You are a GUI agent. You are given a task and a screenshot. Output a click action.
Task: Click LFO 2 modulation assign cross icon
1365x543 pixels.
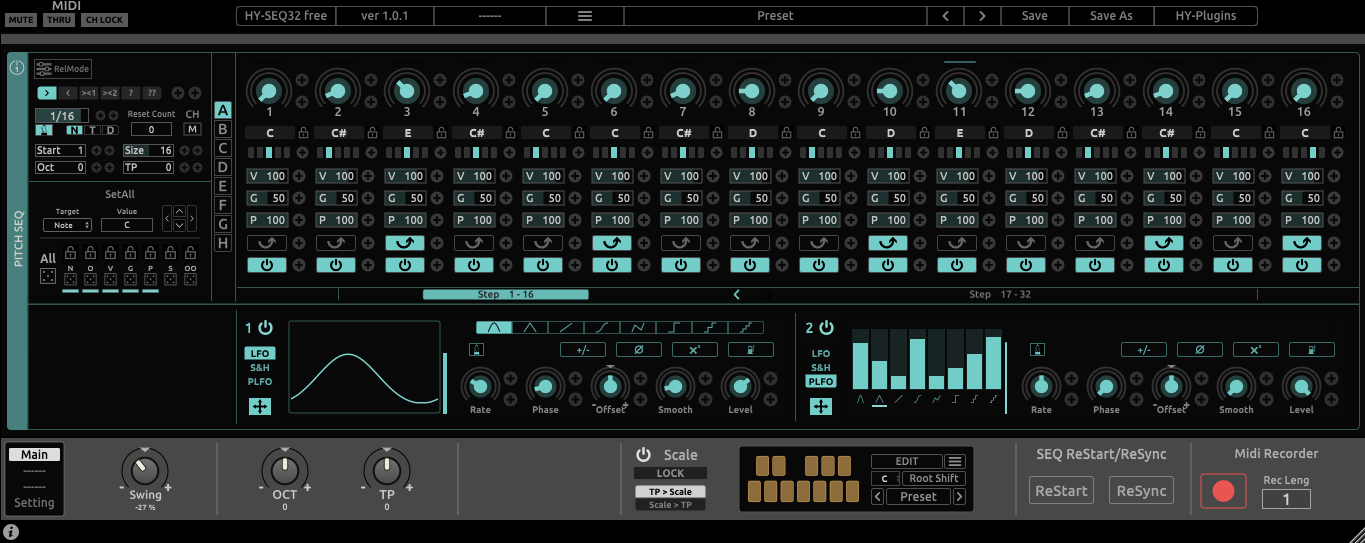click(x=821, y=406)
